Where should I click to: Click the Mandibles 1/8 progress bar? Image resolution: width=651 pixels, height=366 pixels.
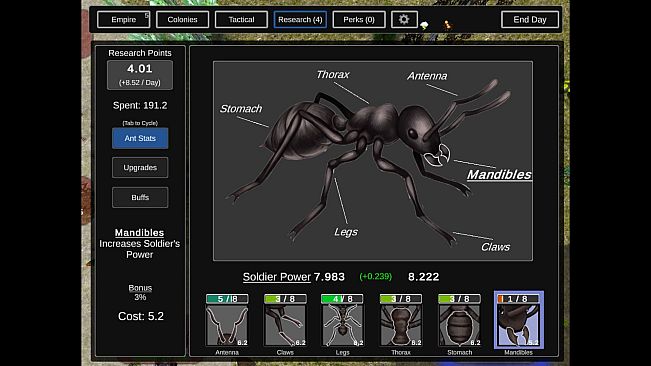519,299
